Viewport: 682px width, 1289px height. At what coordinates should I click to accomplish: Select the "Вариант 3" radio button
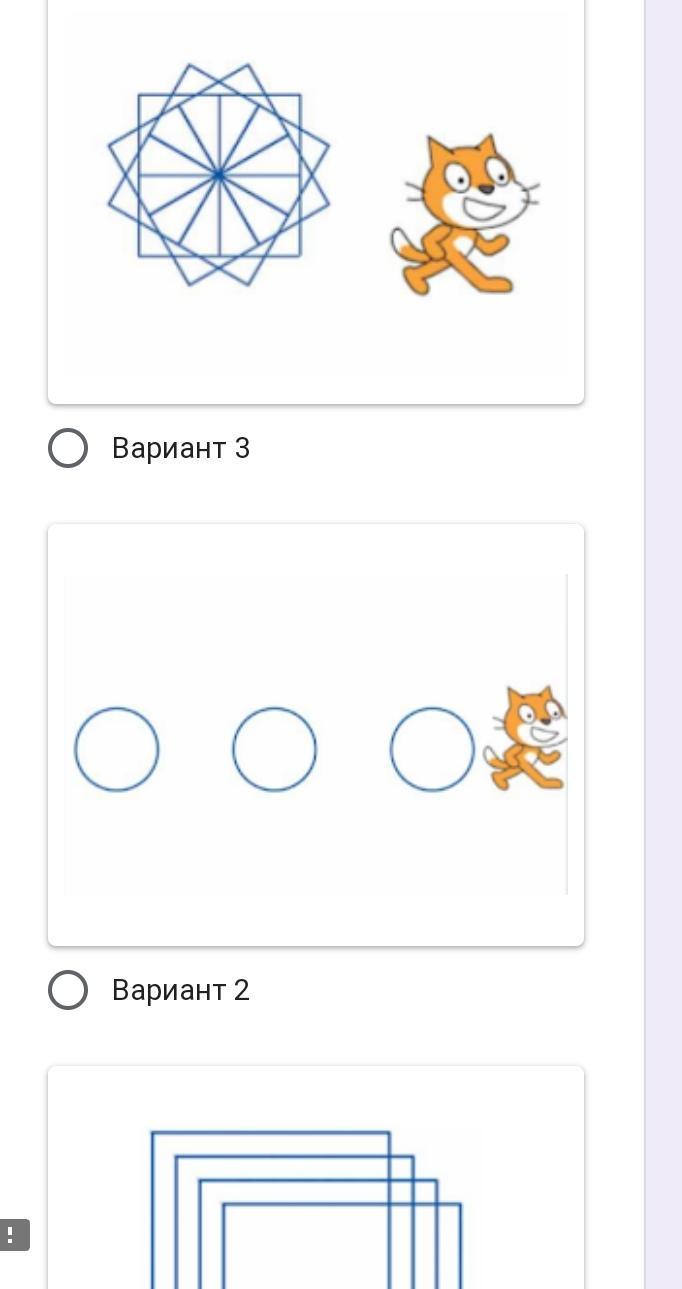pyautogui.click(x=68, y=448)
